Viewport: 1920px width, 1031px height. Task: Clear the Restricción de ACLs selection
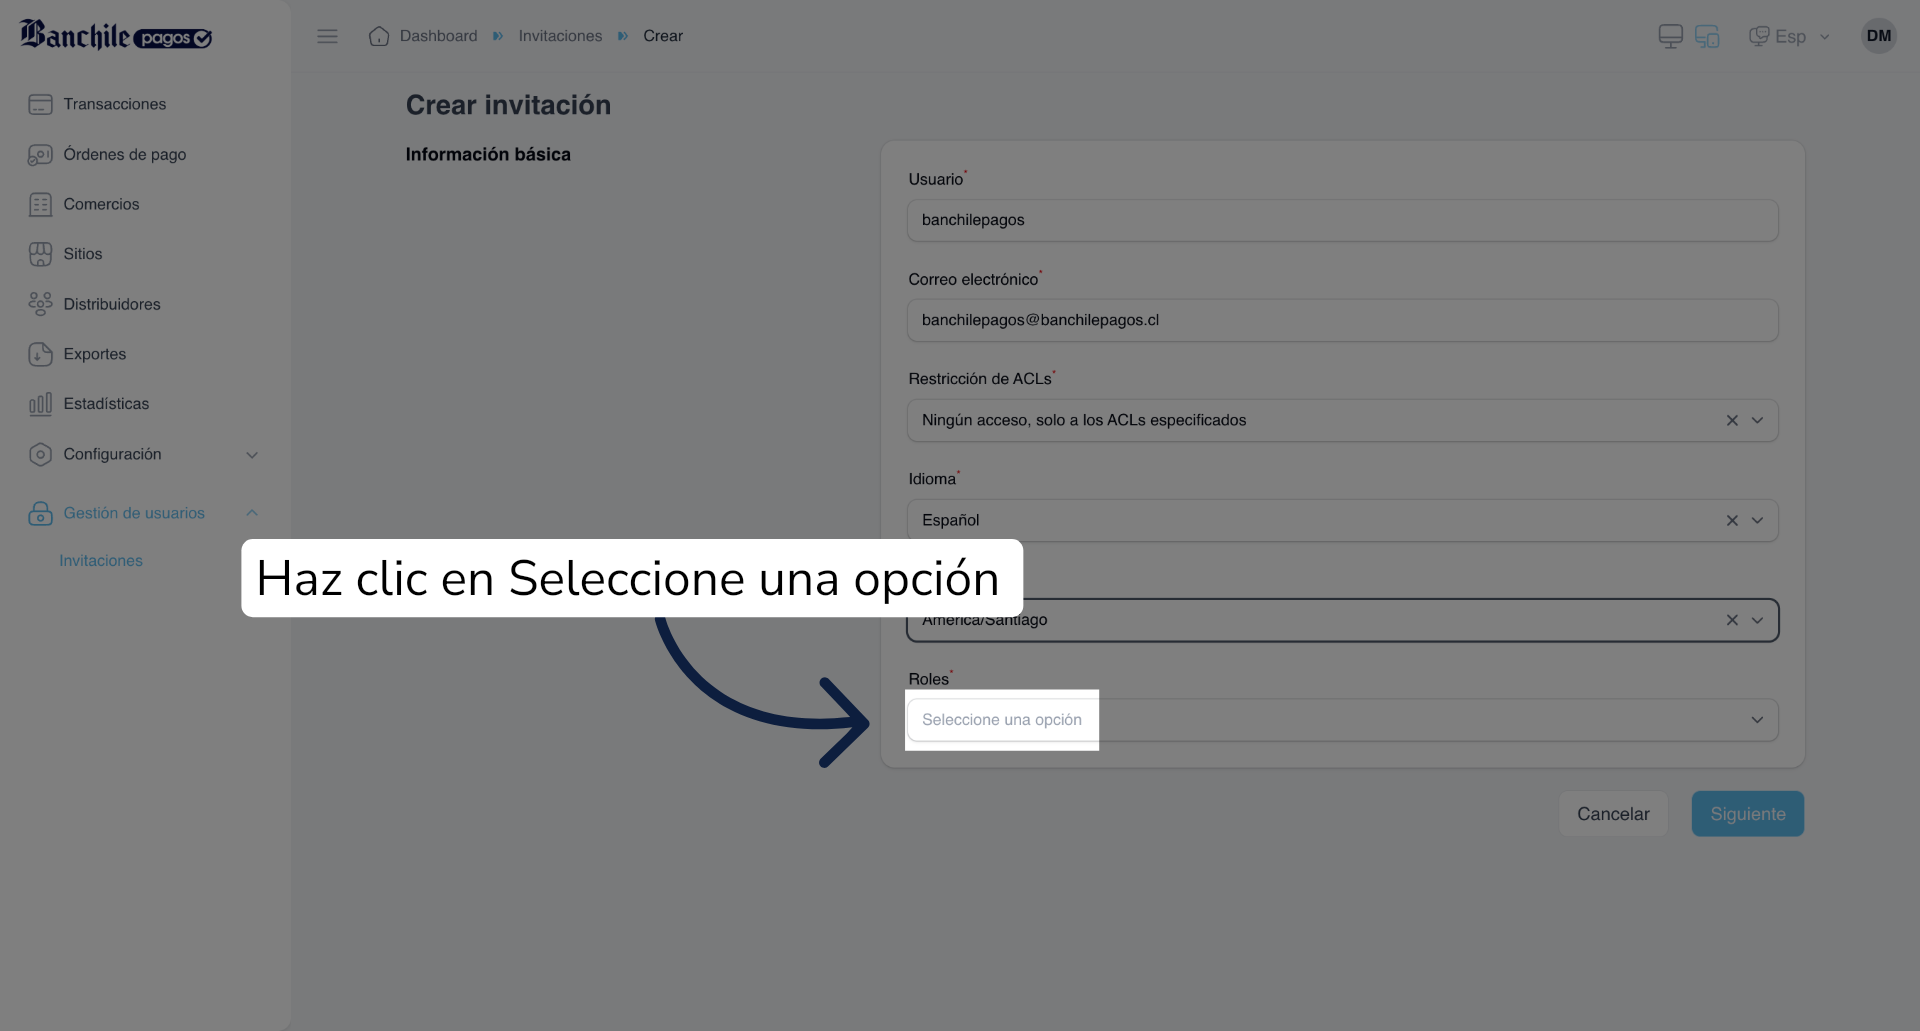click(1732, 421)
